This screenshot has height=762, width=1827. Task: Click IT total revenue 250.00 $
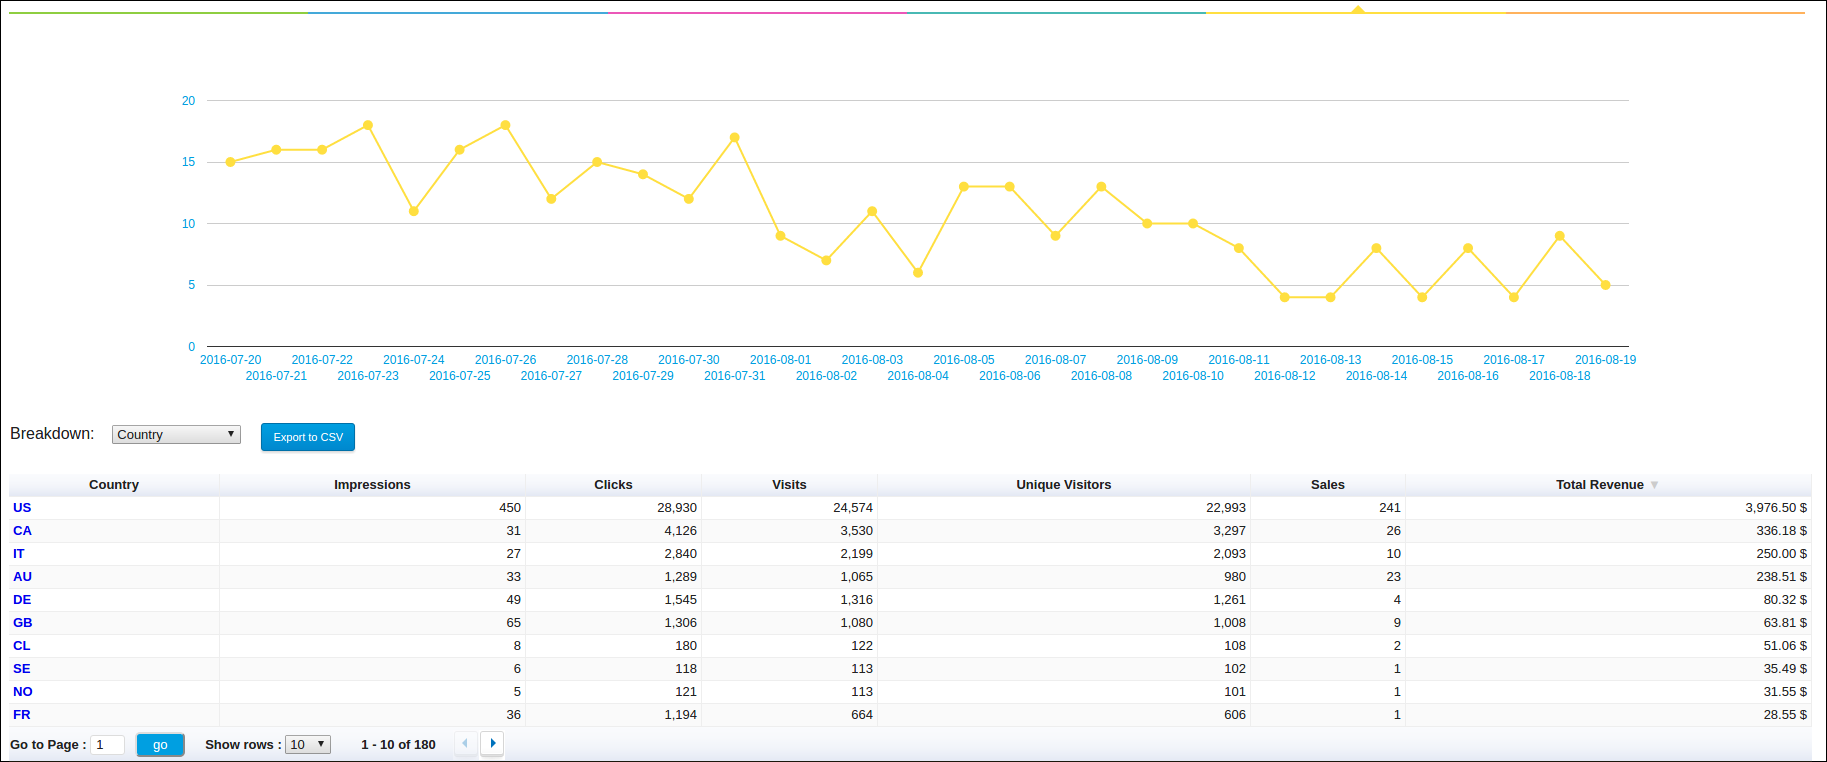click(x=1781, y=554)
